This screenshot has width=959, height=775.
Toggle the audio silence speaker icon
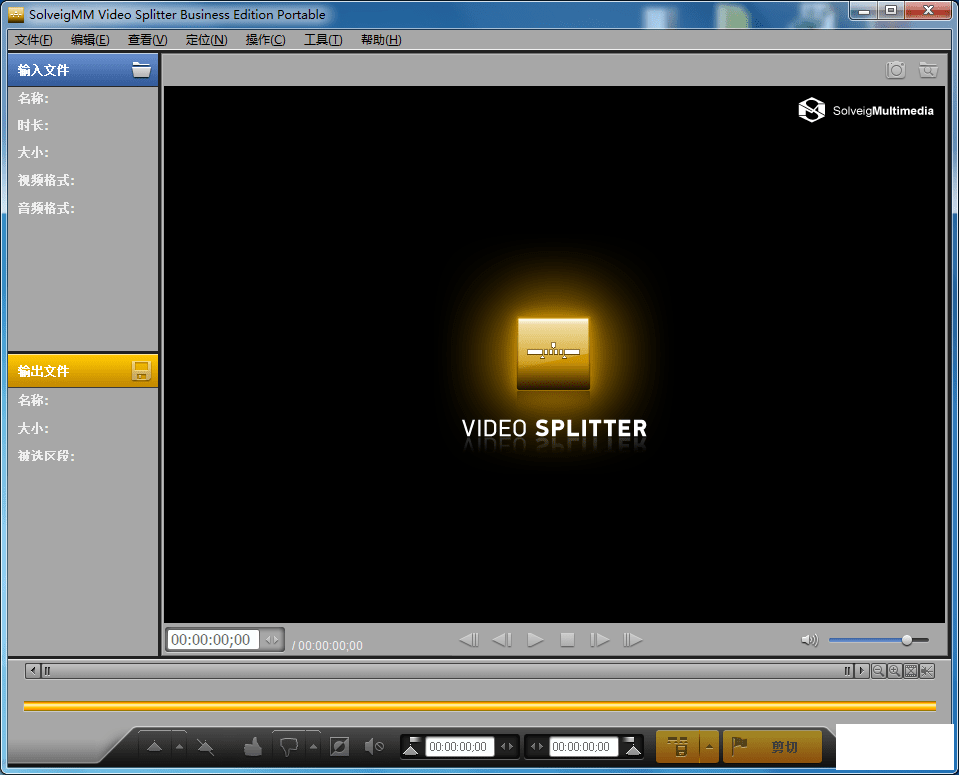coord(374,746)
